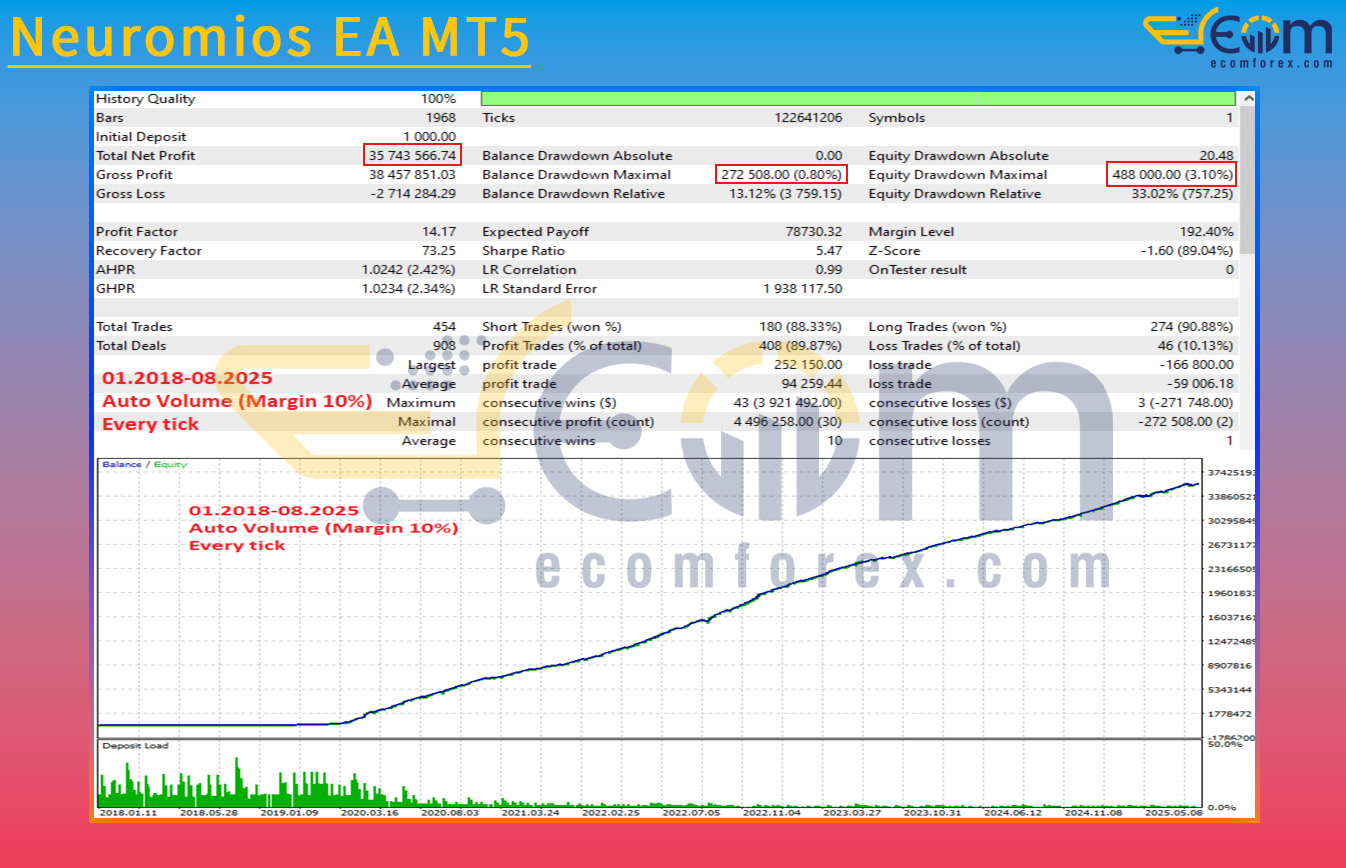Select Equity Drawdown Absolute value 20.48
Image resolution: width=1346 pixels, height=868 pixels.
coord(1217,156)
